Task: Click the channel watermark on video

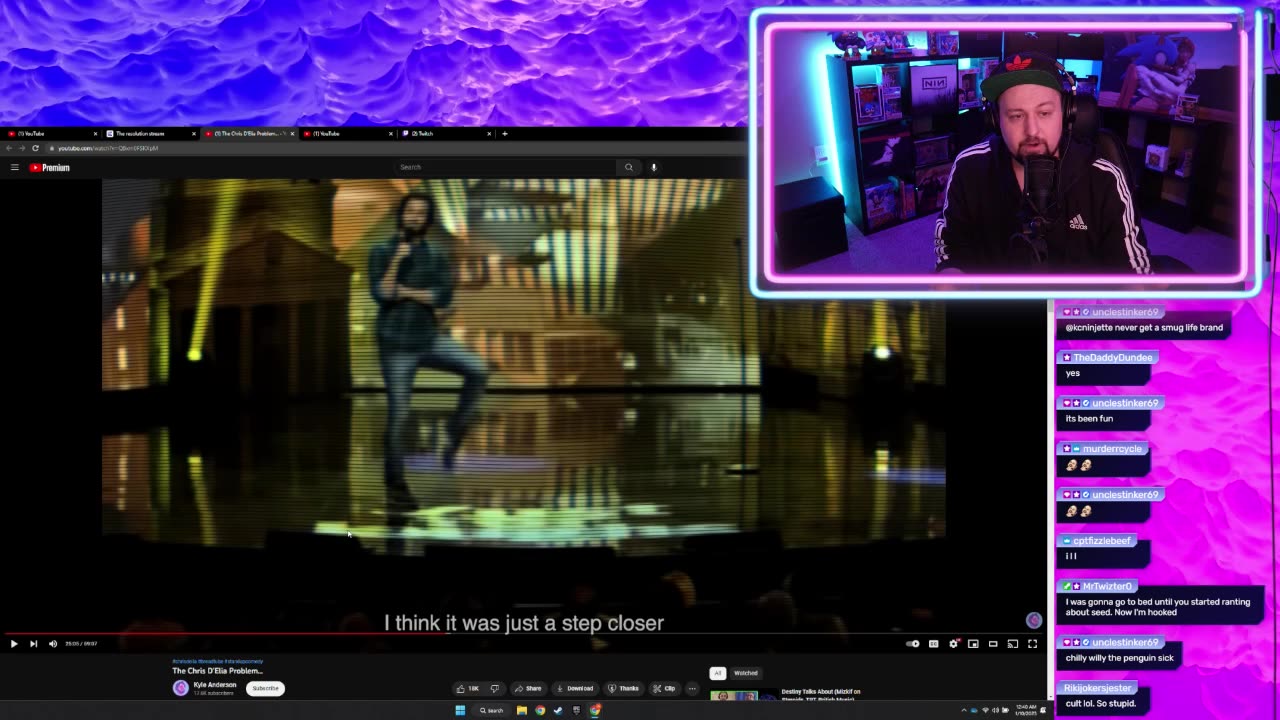Action: [x=1034, y=621]
